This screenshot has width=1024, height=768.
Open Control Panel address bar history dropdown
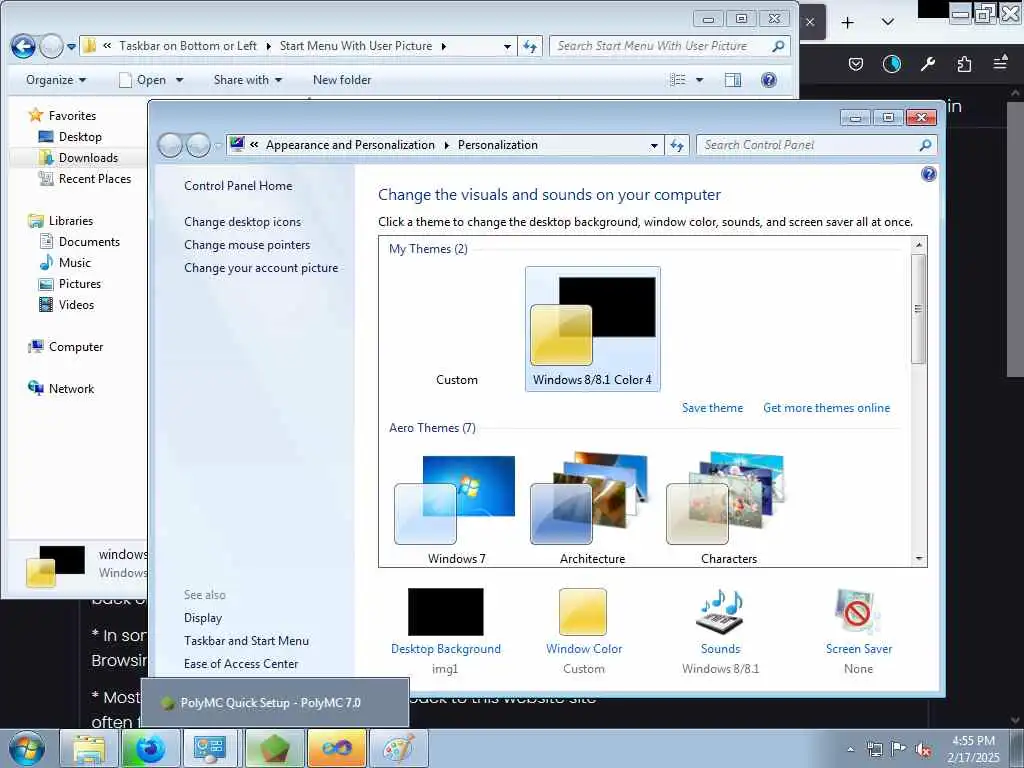pyautogui.click(x=654, y=146)
